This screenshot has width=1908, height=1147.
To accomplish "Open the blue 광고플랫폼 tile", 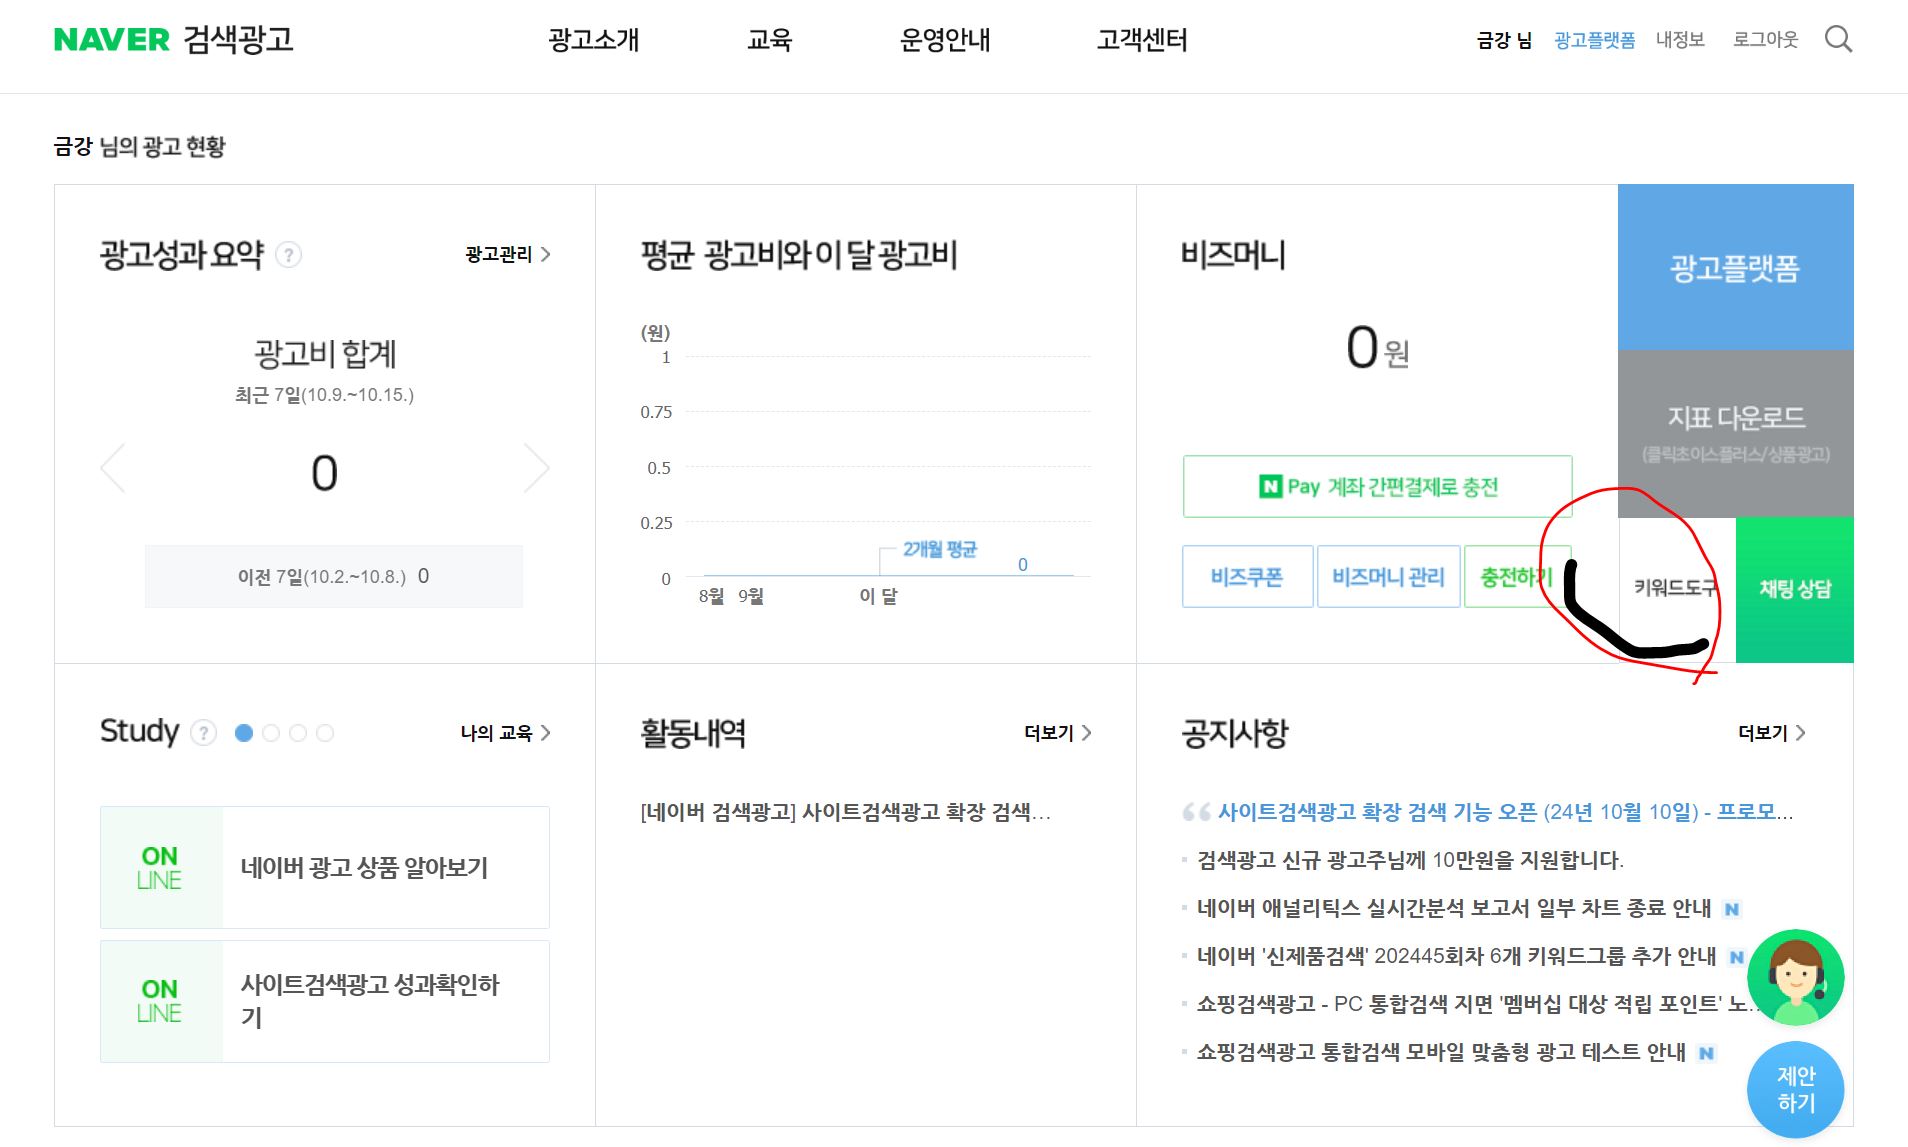I will (x=1735, y=267).
